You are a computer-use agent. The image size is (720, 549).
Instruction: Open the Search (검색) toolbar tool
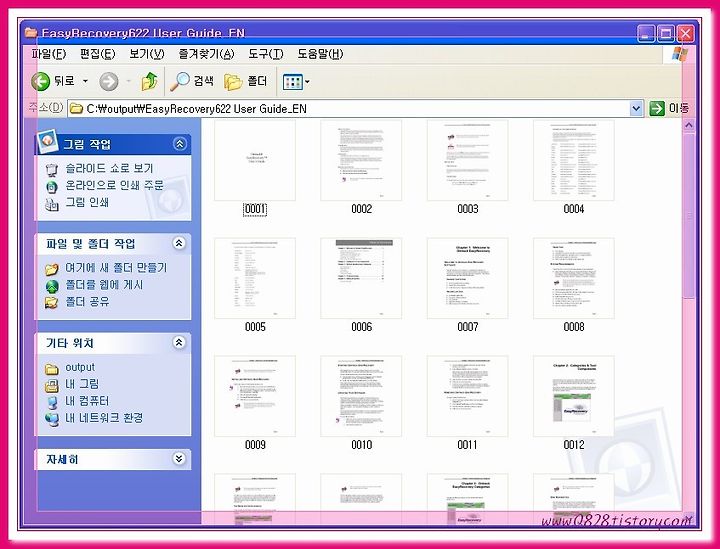coord(191,81)
